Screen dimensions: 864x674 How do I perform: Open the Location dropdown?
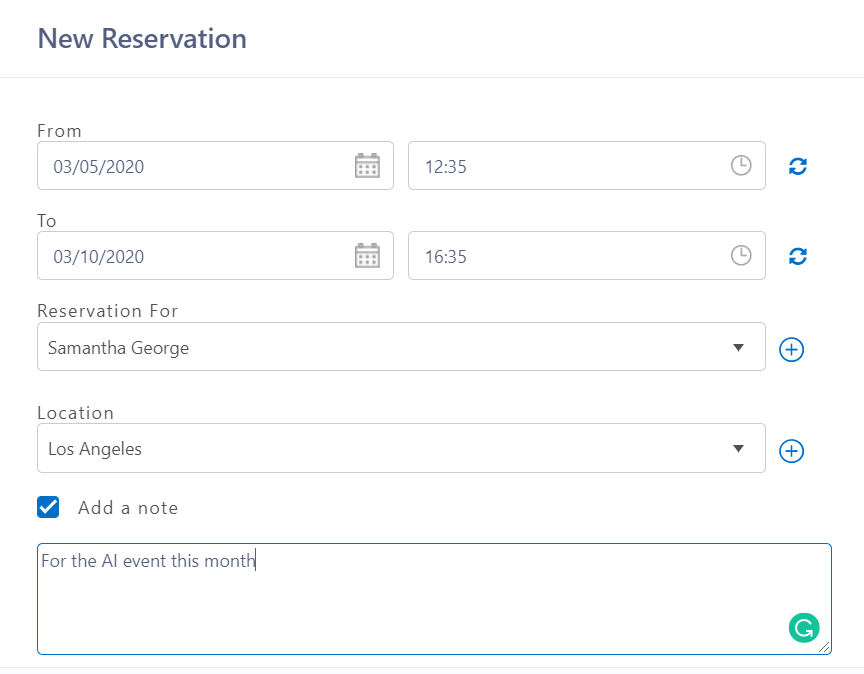[740, 448]
